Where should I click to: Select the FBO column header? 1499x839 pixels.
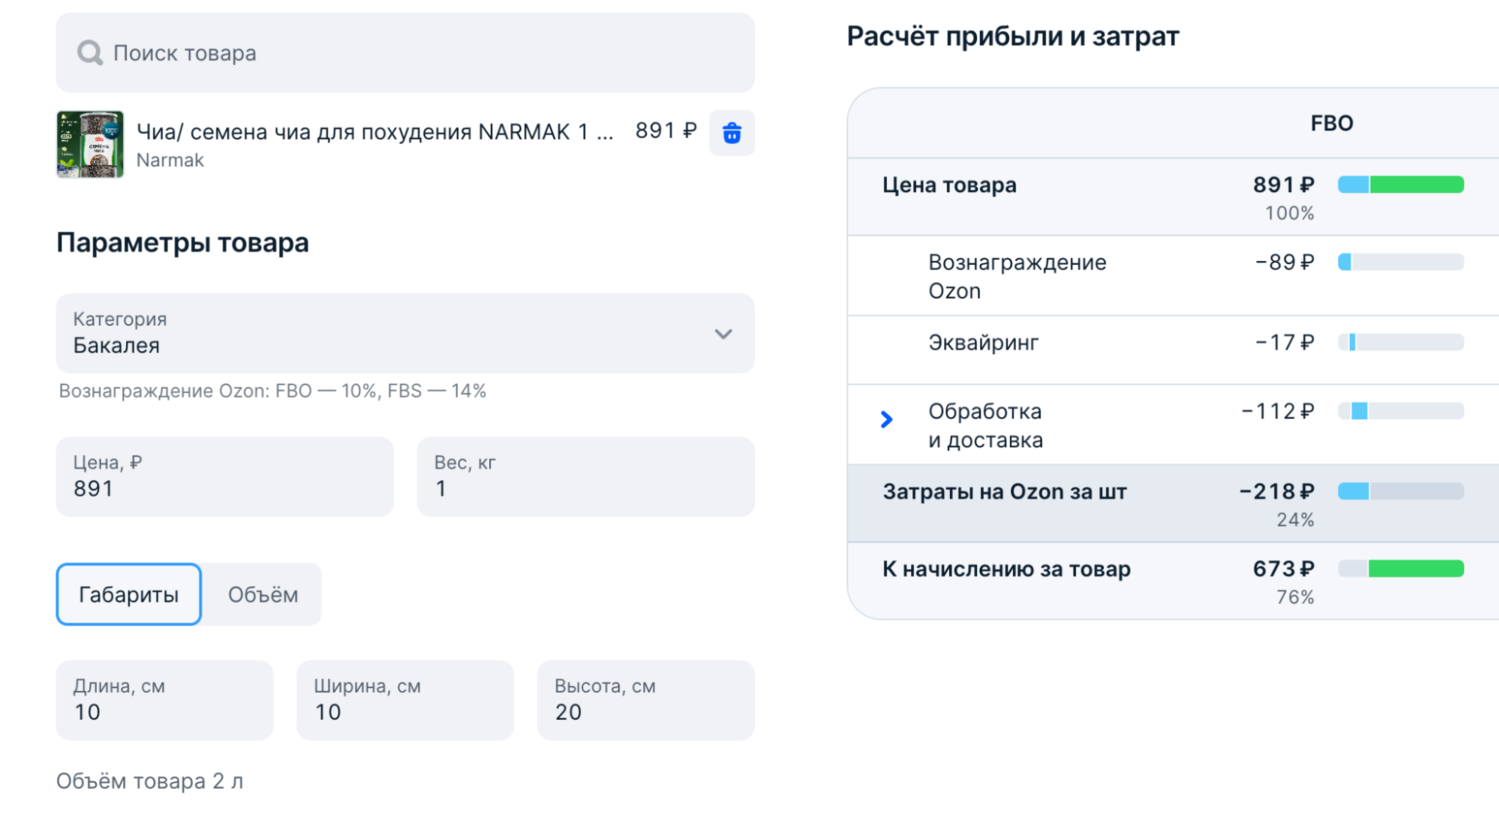1331,124
